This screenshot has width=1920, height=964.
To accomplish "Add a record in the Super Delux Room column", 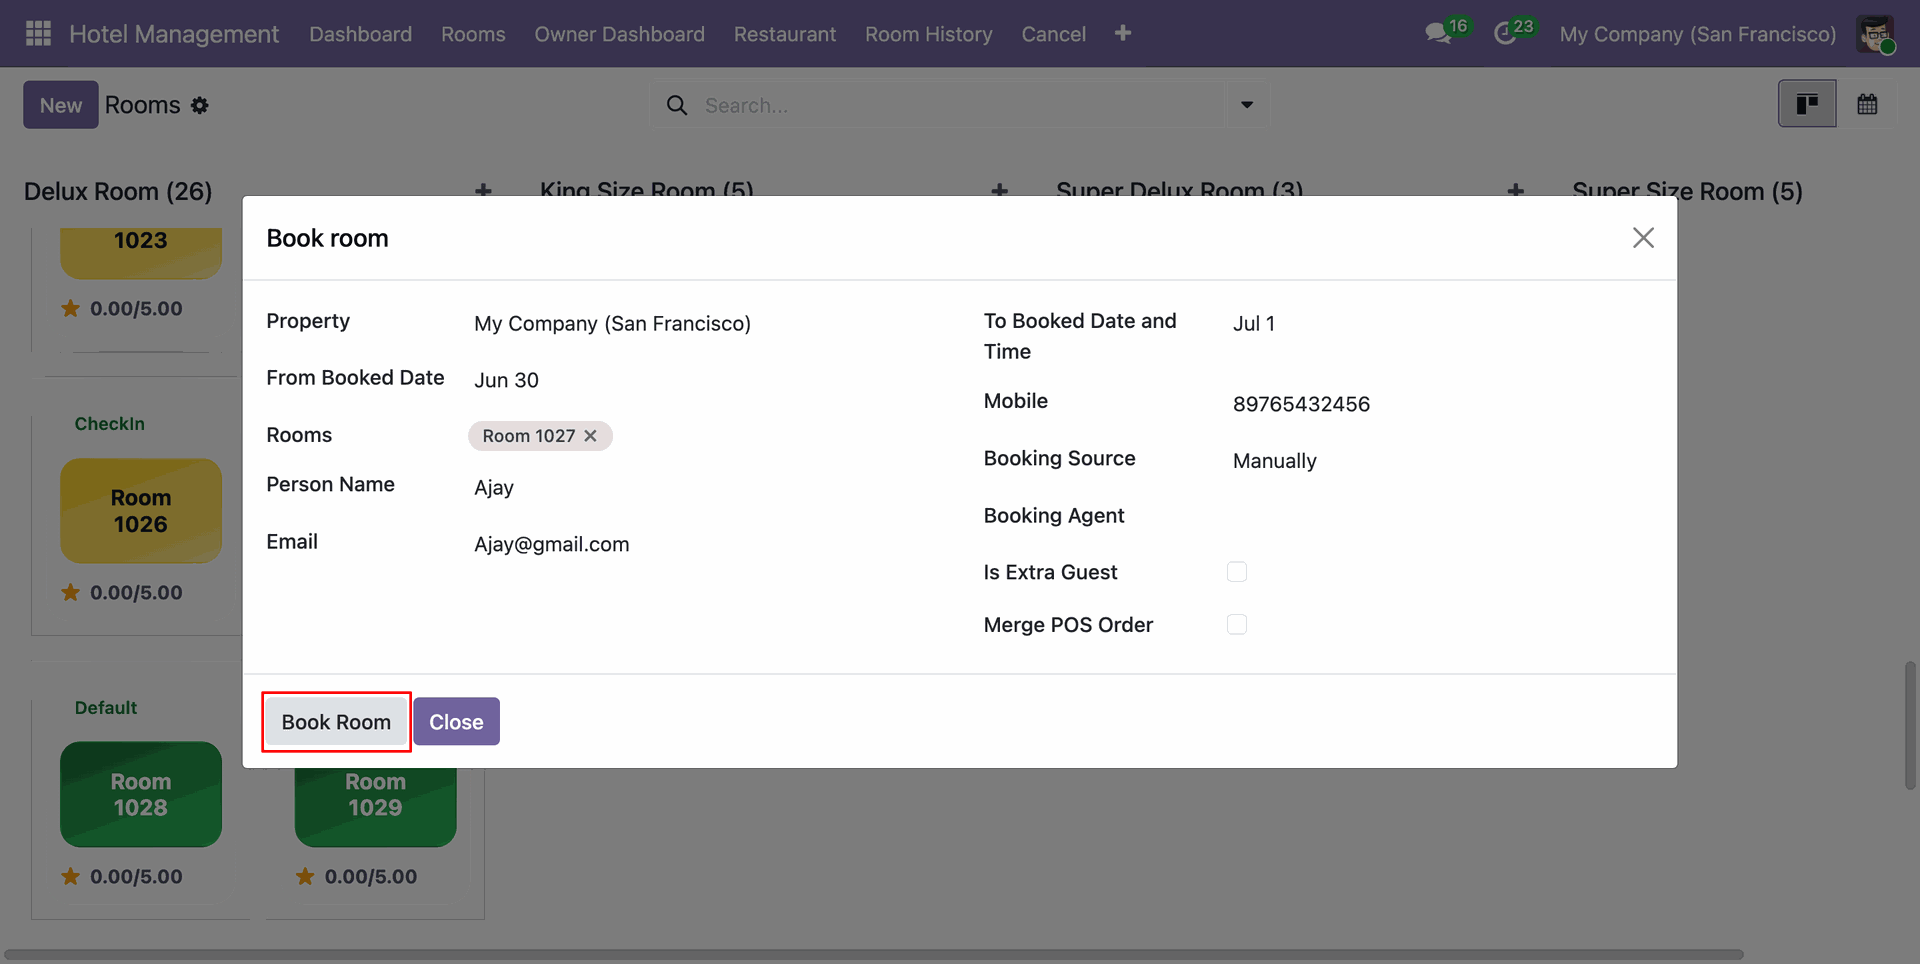I will [1516, 190].
